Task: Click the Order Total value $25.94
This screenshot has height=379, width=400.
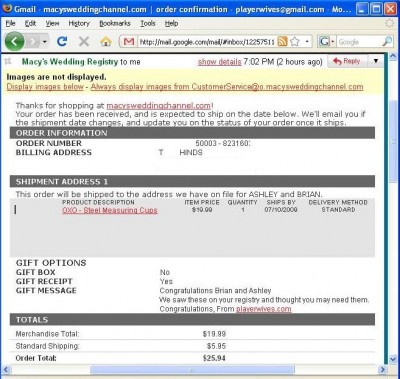Action: pos(214,358)
